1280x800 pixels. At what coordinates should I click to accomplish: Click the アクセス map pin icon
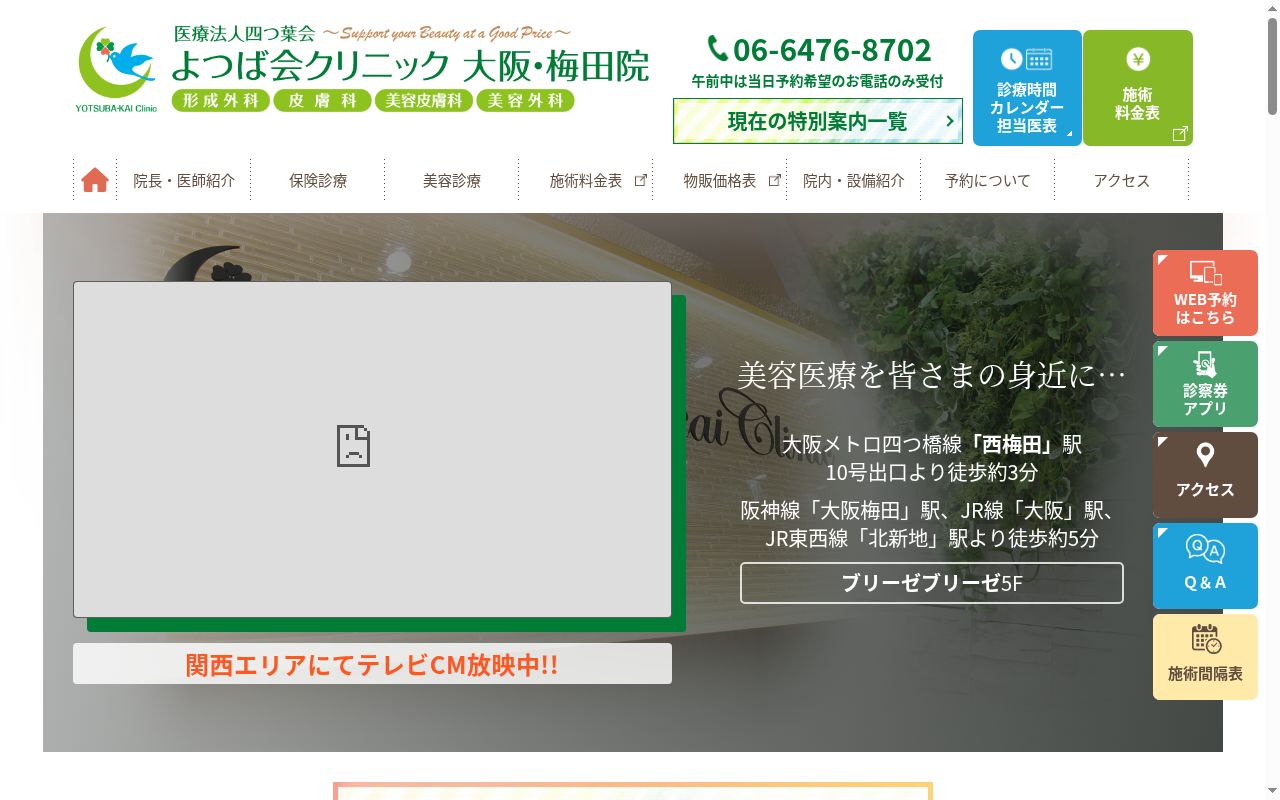1205,455
